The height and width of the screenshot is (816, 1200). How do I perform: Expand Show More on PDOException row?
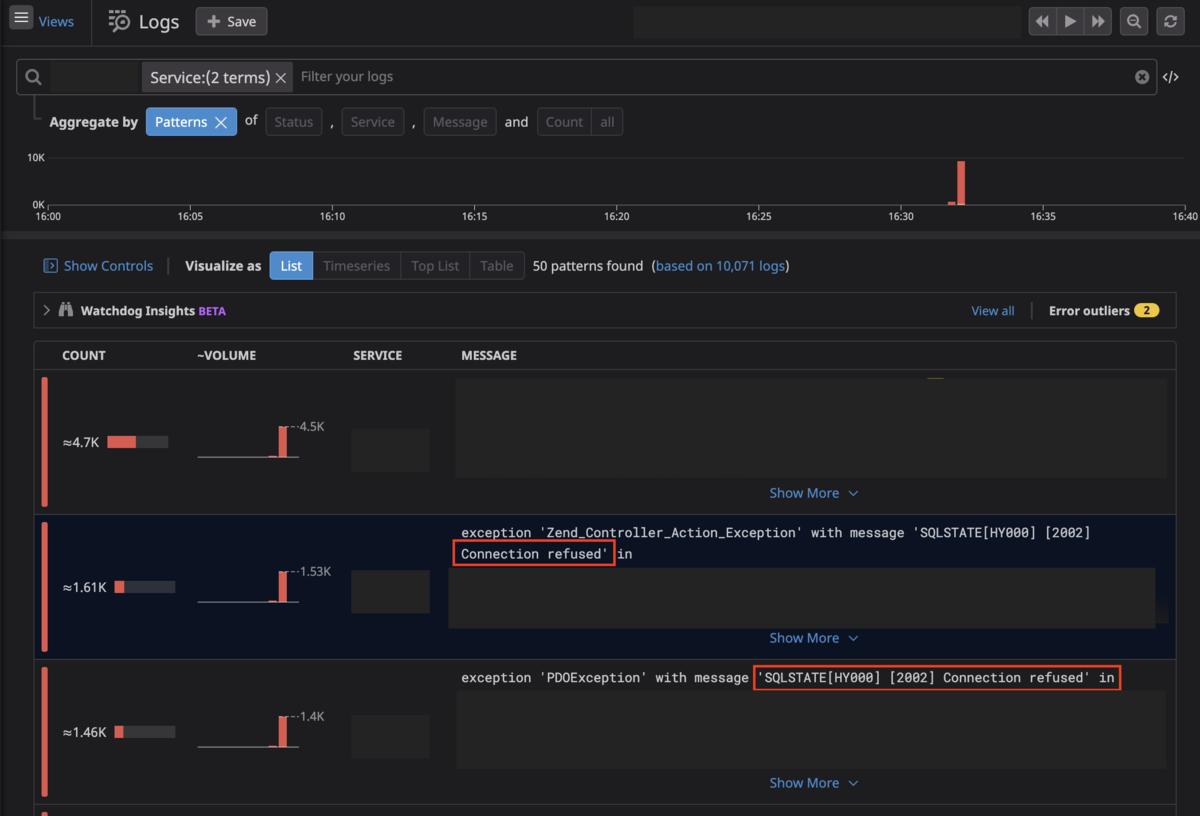click(x=813, y=783)
